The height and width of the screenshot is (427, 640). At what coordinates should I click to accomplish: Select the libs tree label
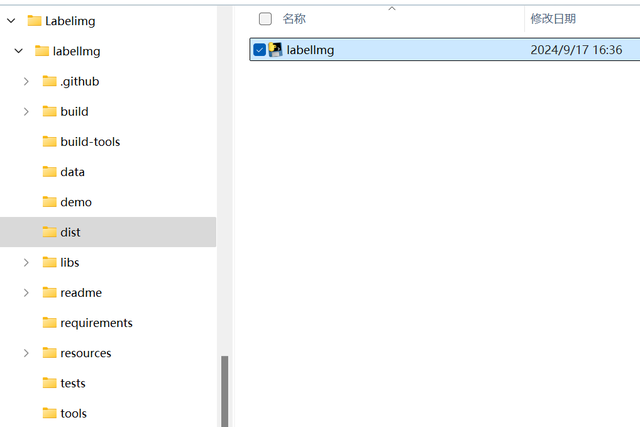[x=70, y=262]
